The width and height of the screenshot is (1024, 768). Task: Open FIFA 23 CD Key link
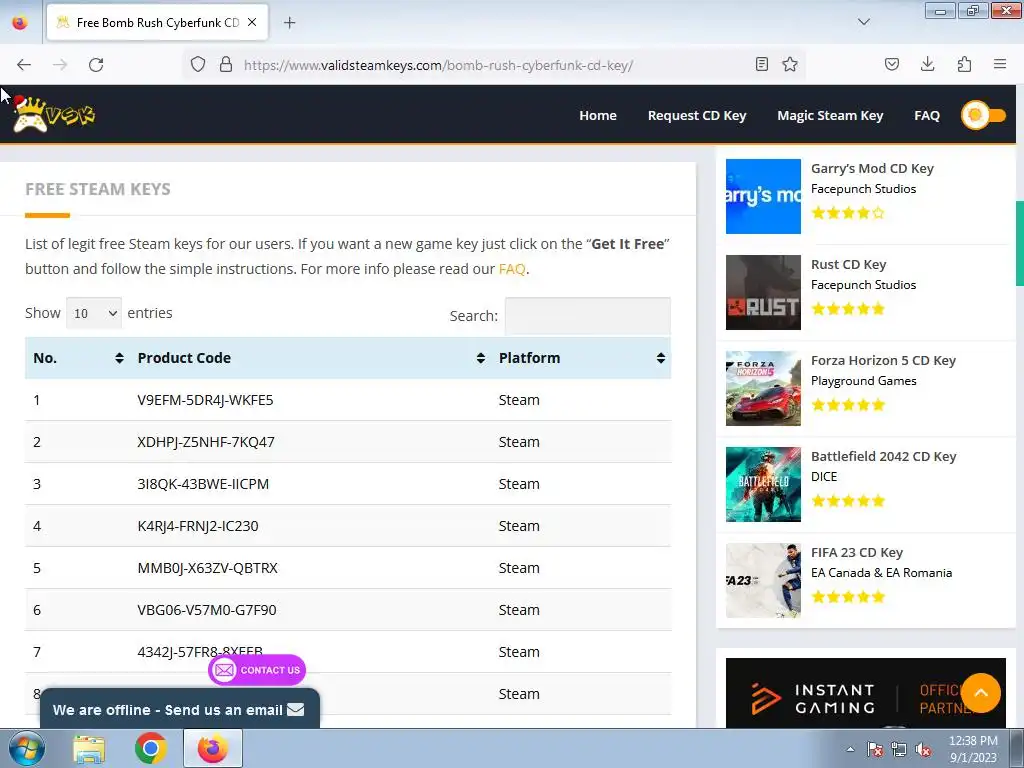tap(856, 552)
